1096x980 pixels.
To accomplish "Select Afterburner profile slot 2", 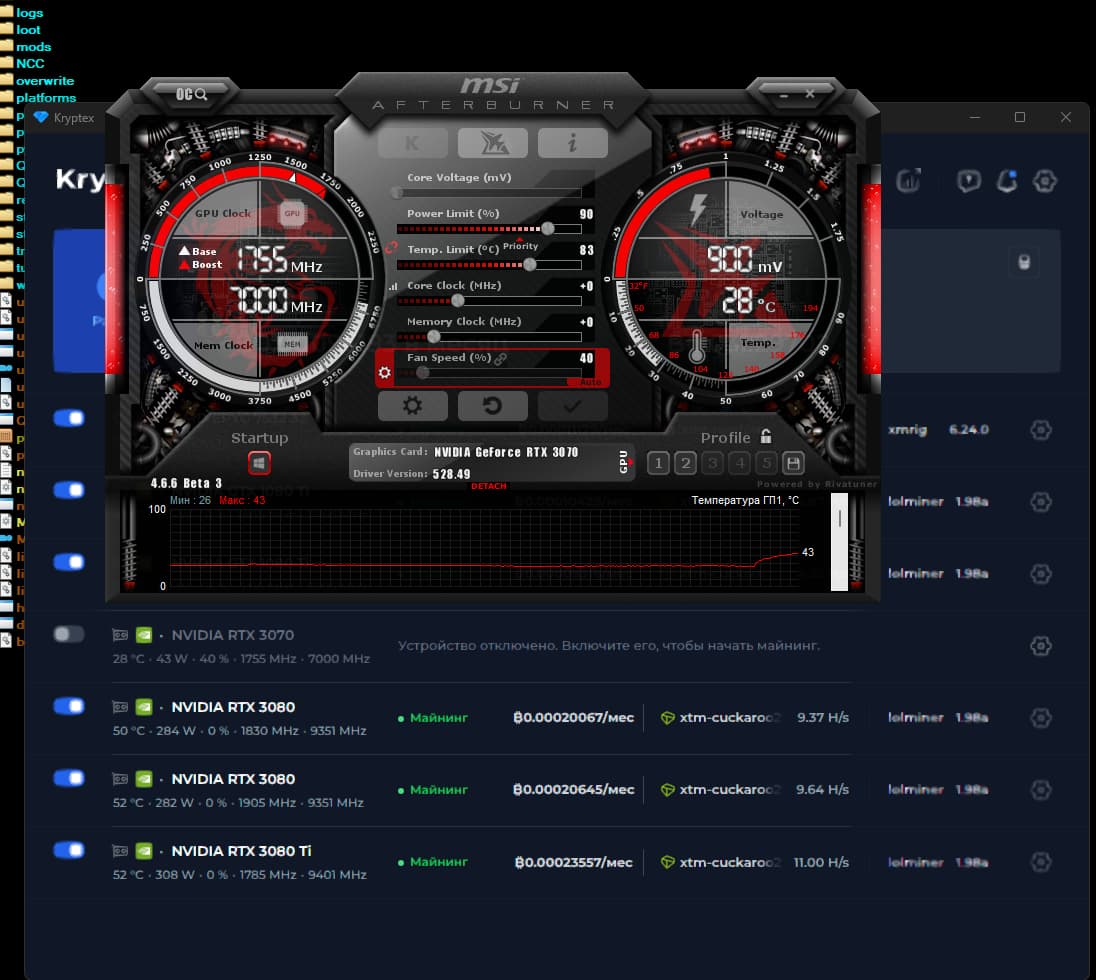I will click(x=685, y=463).
